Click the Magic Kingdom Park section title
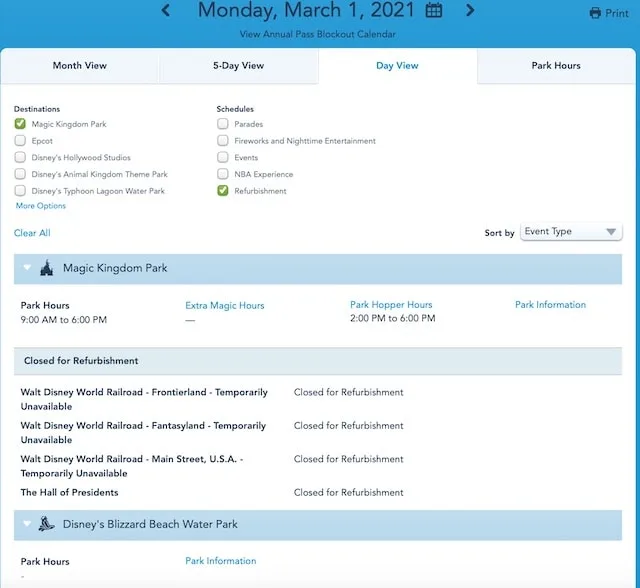The height and width of the screenshot is (588, 640). pos(115,268)
